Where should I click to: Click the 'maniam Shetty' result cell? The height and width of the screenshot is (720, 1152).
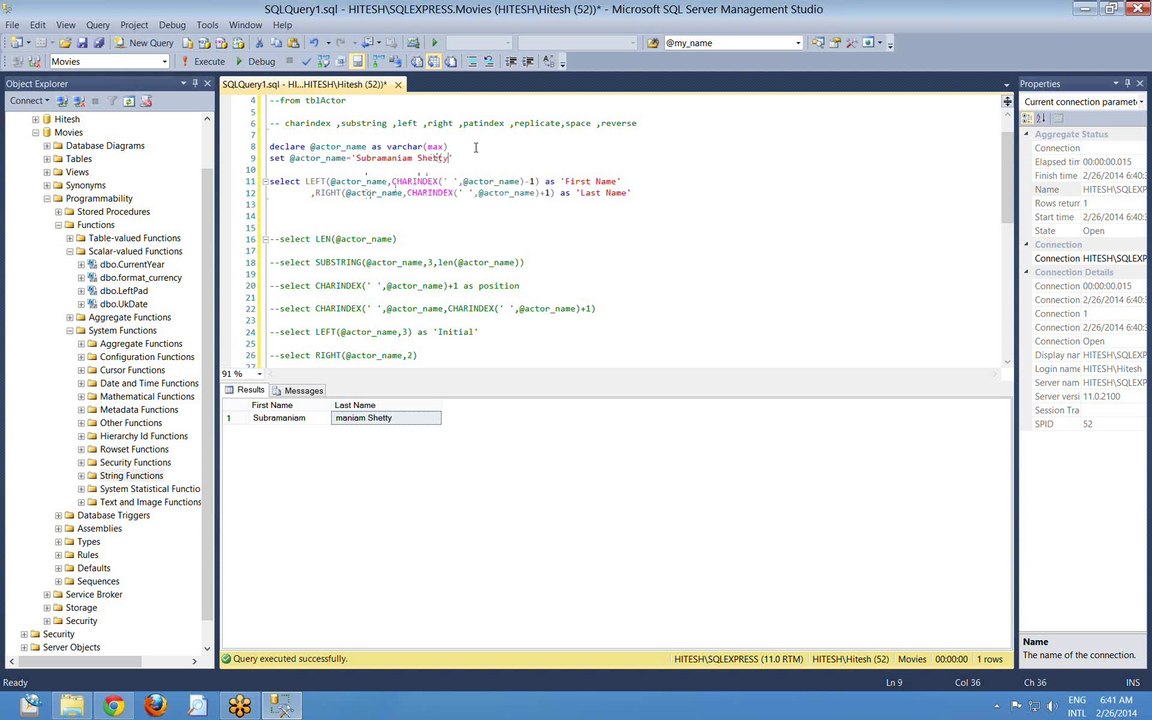pos(386,418)
